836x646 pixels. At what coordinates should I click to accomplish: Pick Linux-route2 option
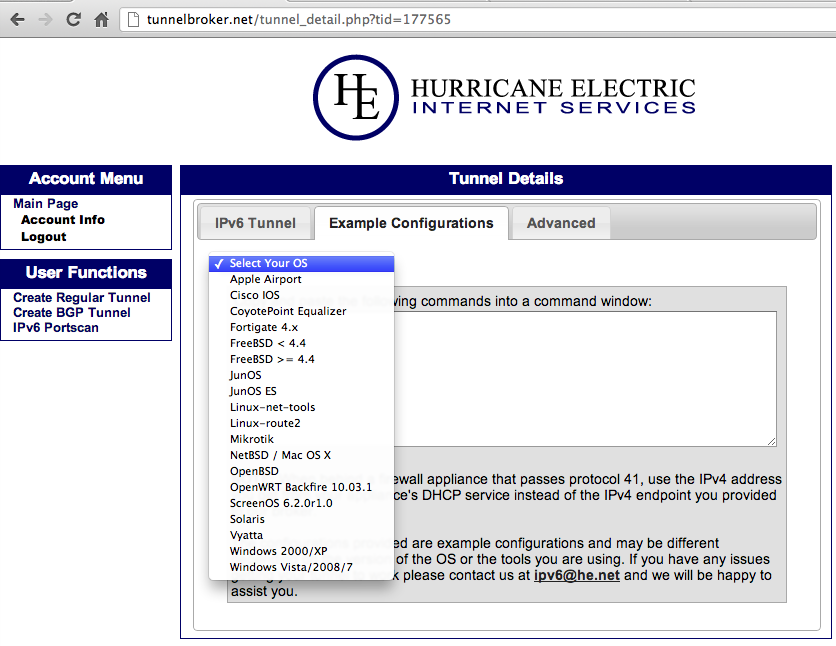pyautogui.click(x=301, y=423)
